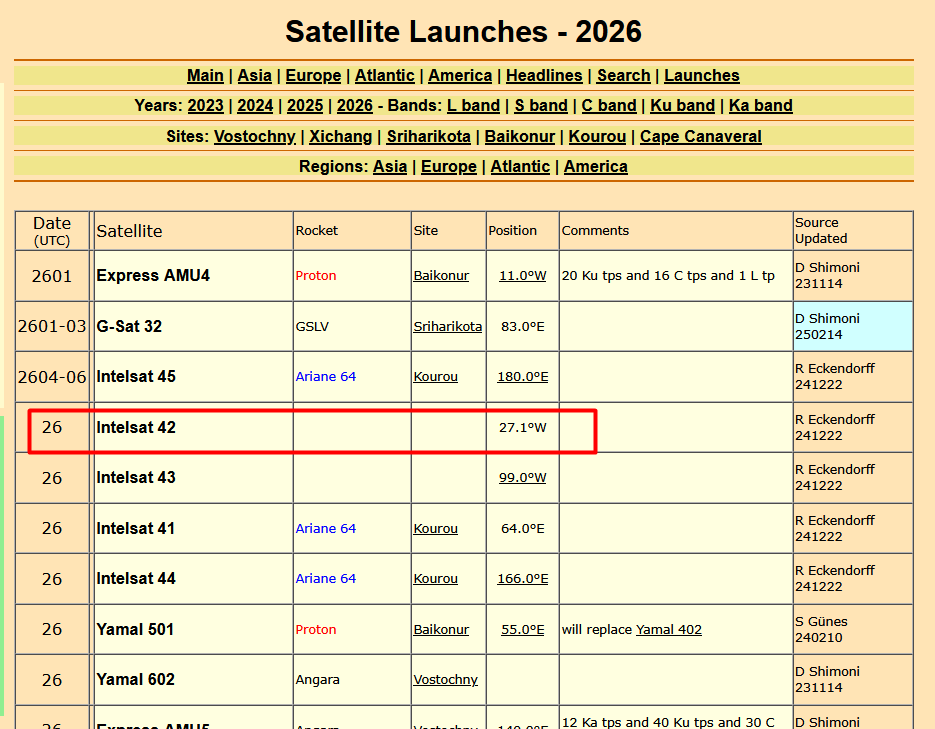This screenshot has height=729, width=935.
Task: Select G-Sat 32 satellite name
Action: click(x=129, y=327)
